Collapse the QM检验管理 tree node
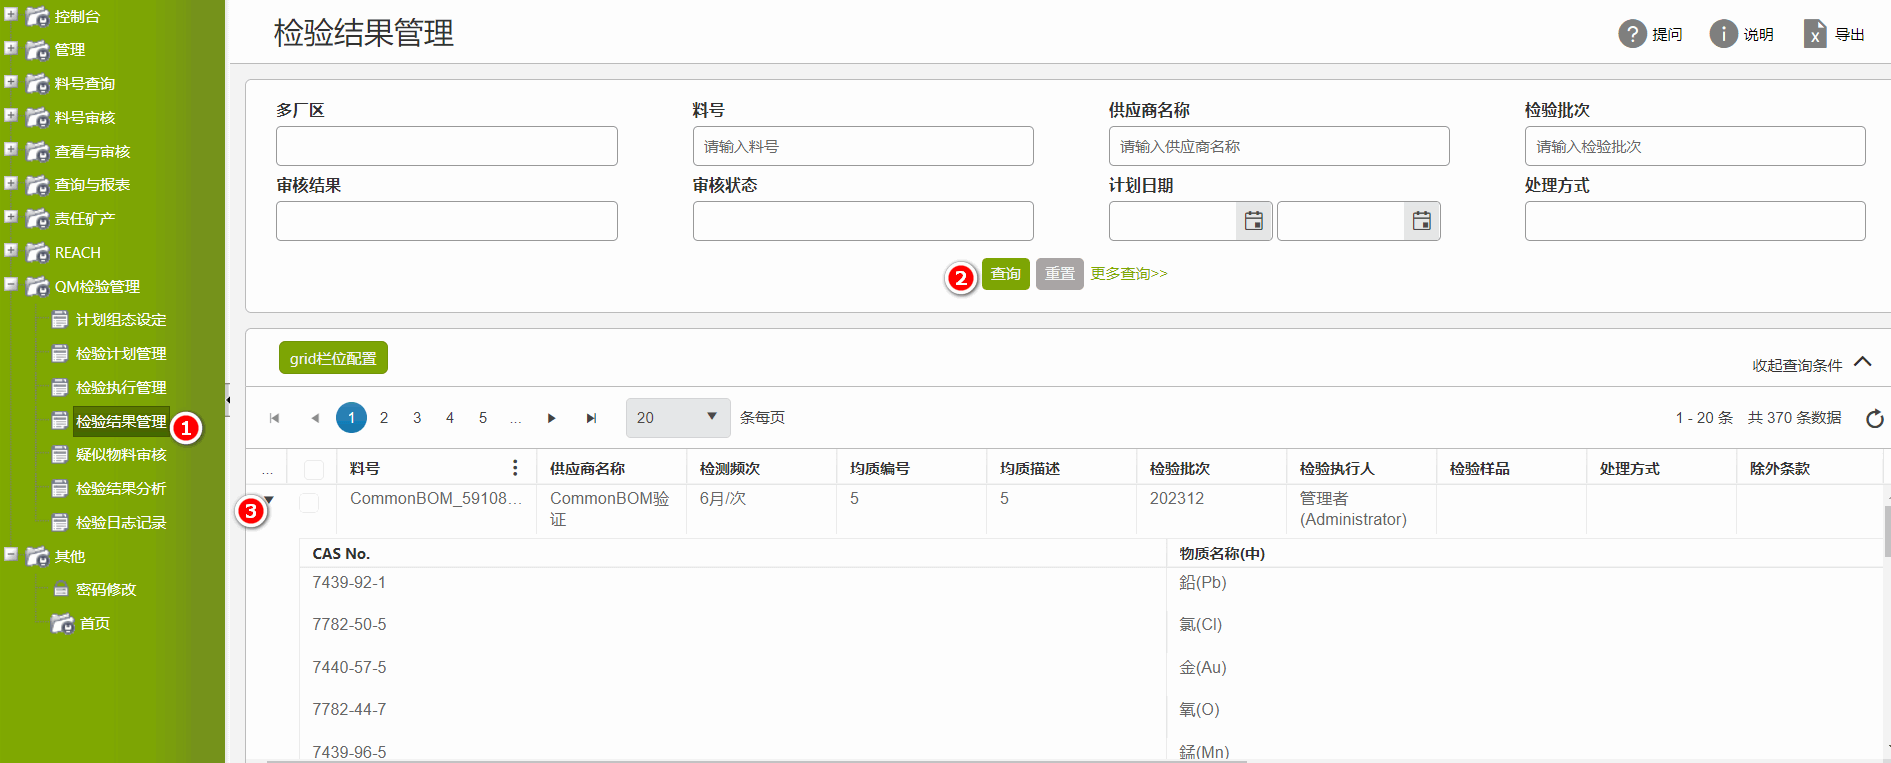This screenshot has width=1891, height=763. click(11, 284)
